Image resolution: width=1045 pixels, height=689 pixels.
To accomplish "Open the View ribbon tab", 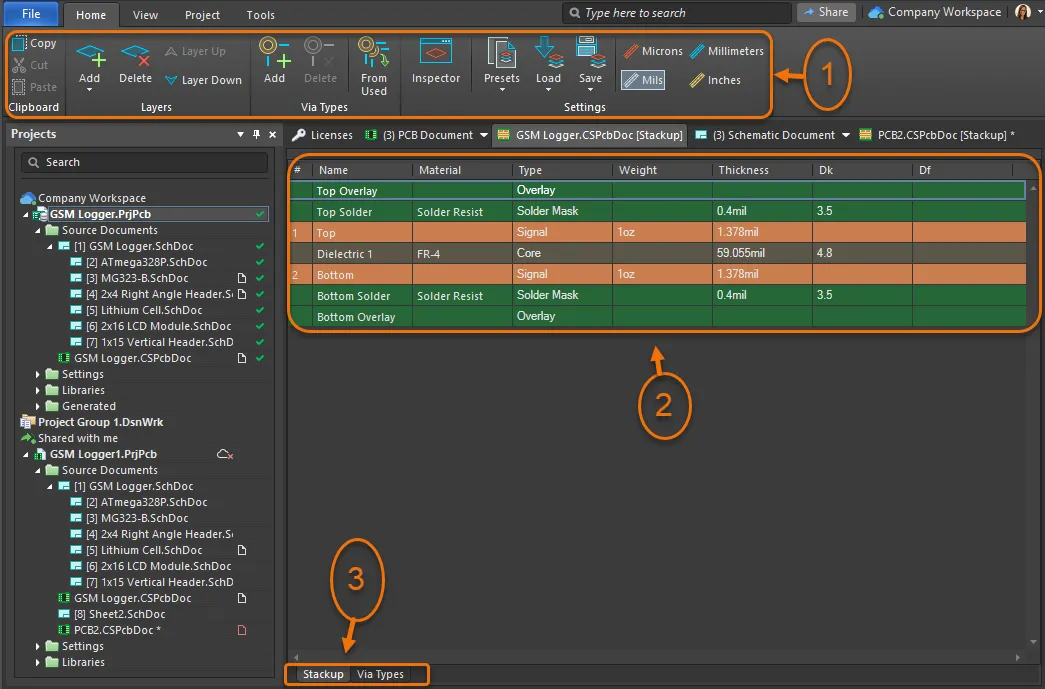I will coord(146,15).
